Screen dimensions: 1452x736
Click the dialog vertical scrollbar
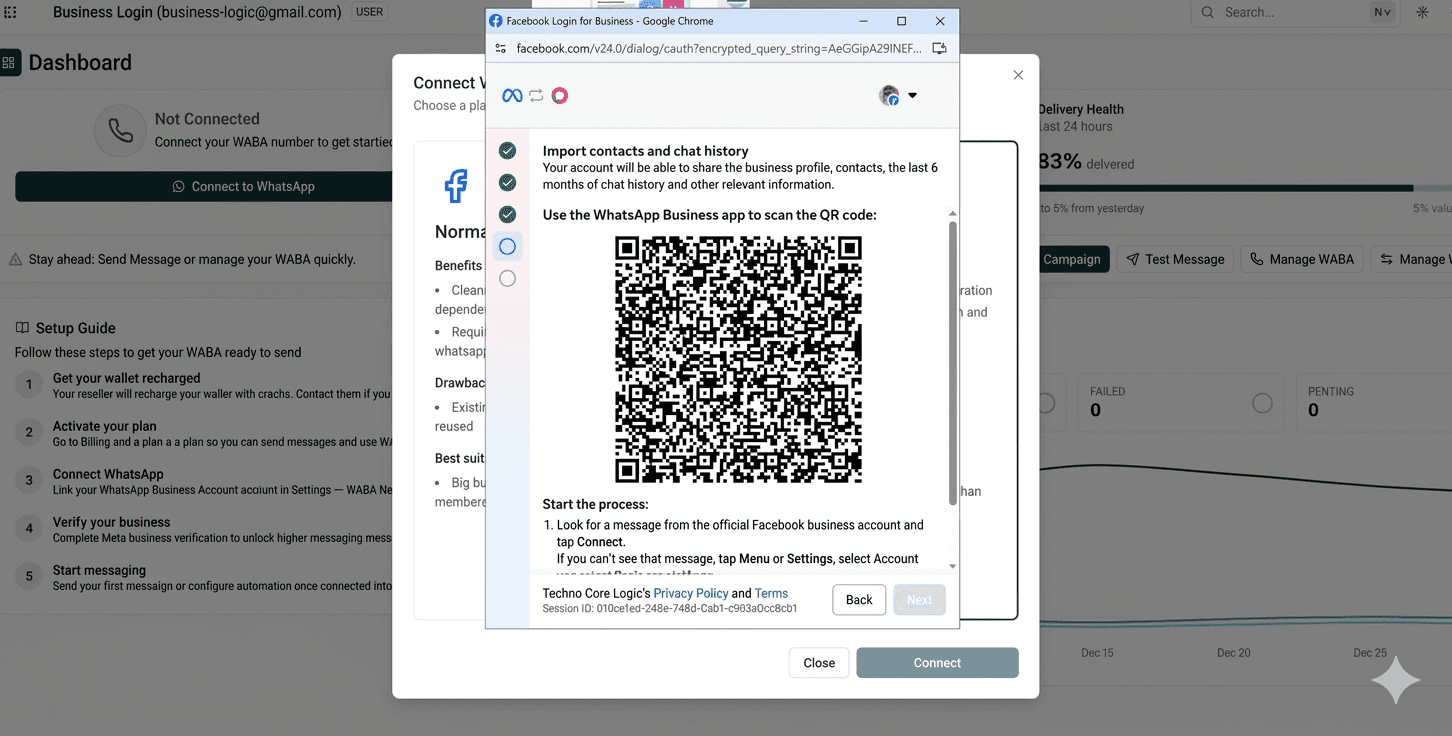953,362
